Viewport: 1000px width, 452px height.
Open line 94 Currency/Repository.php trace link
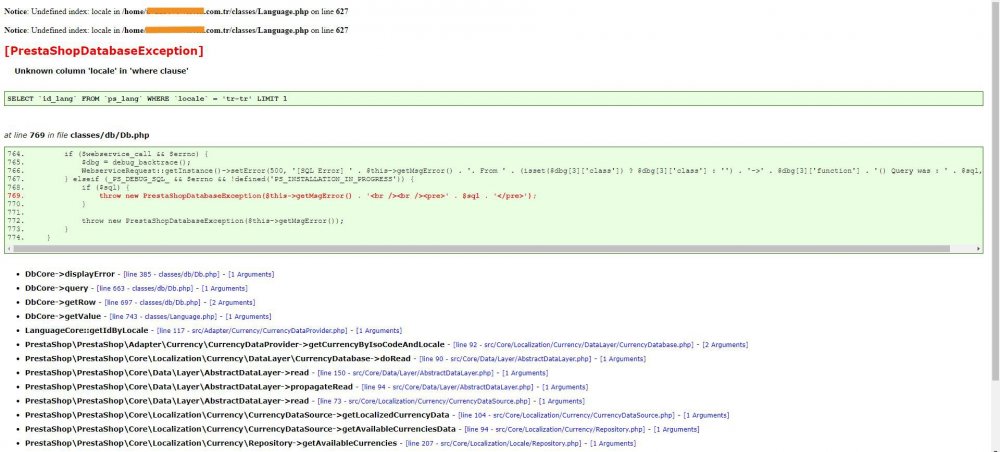555,429
